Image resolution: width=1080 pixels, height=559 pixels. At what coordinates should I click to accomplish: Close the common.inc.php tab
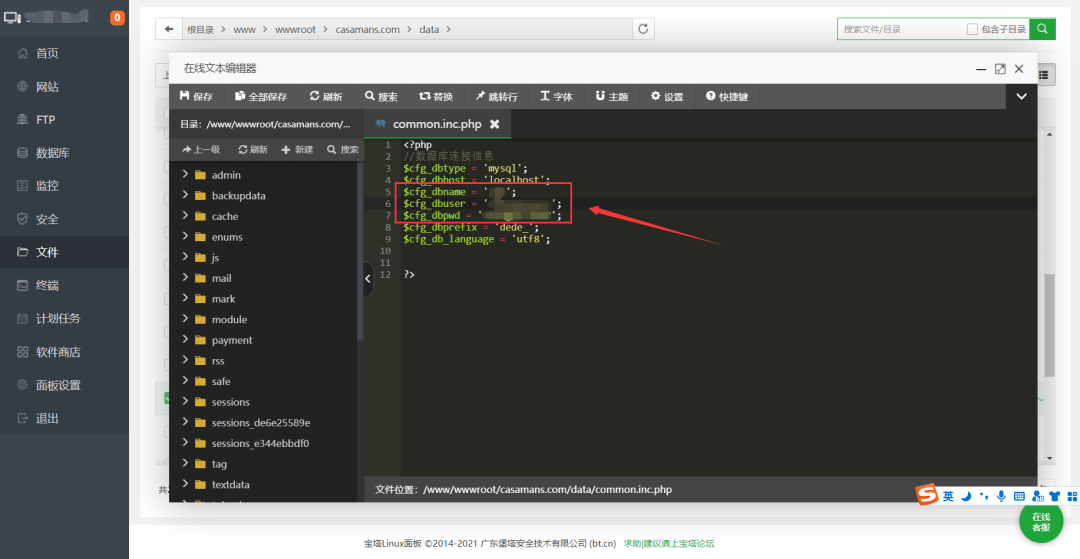click(x=494, y=124)
